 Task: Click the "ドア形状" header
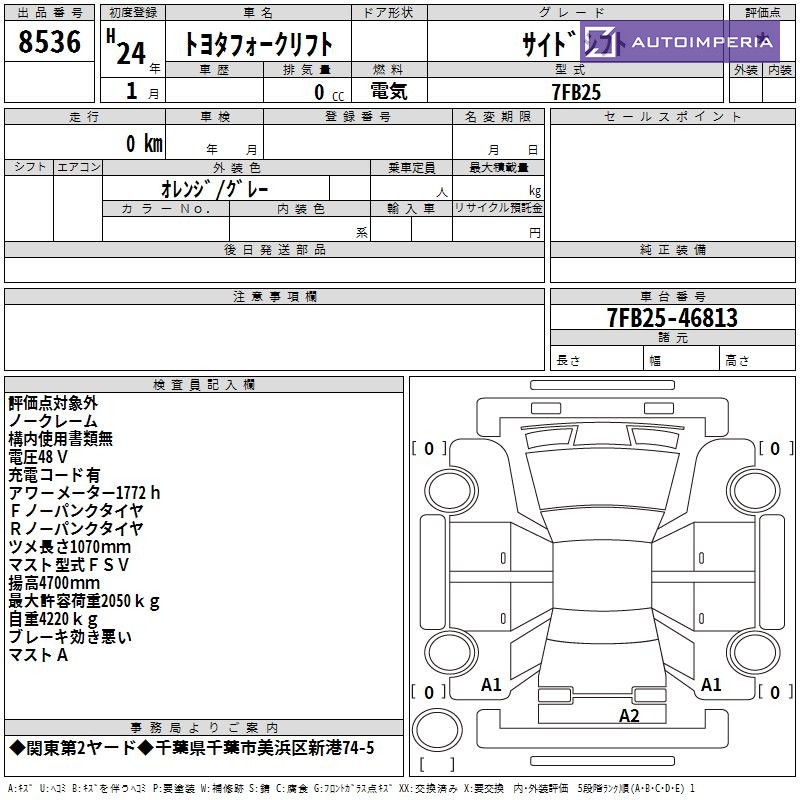click(x=389, y=13)
